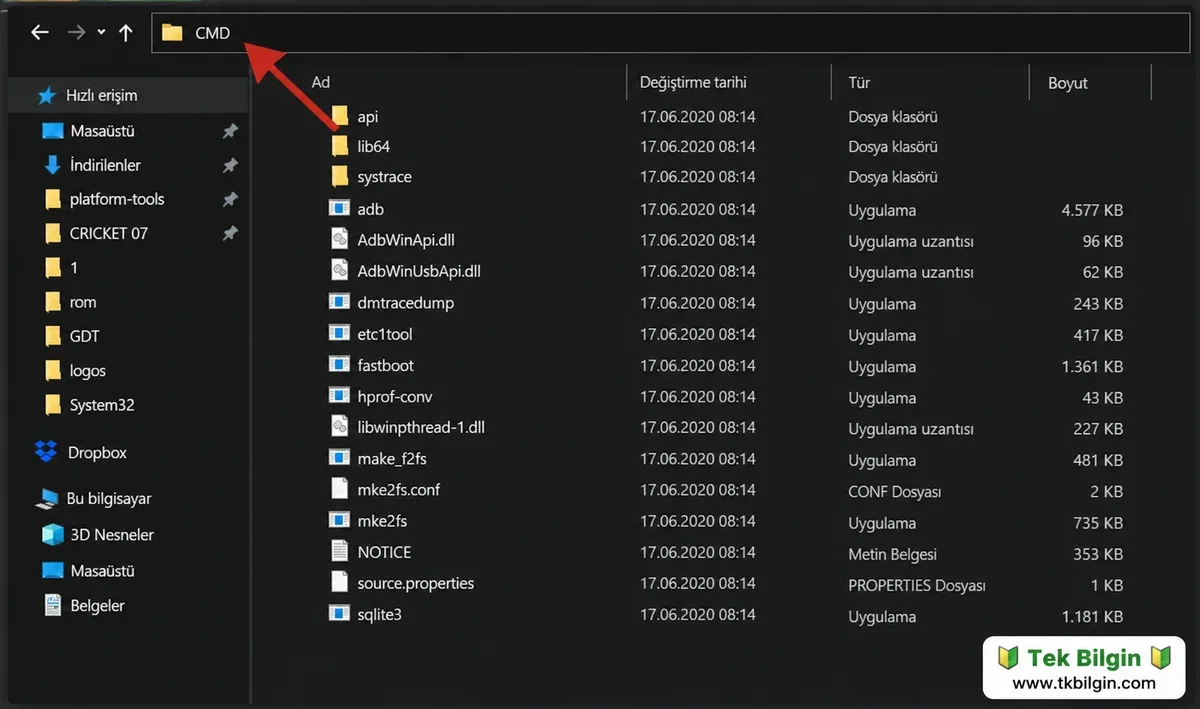This screenshot has width=1200, height=709.
Task: Open Masaüstü under Hızlı erişim
Action: click(102, 131)
